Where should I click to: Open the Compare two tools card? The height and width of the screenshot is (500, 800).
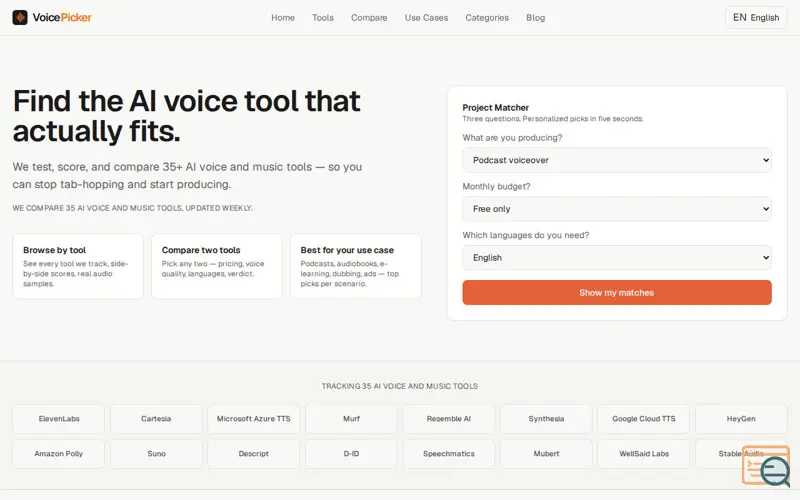click(x=217, y=266)
